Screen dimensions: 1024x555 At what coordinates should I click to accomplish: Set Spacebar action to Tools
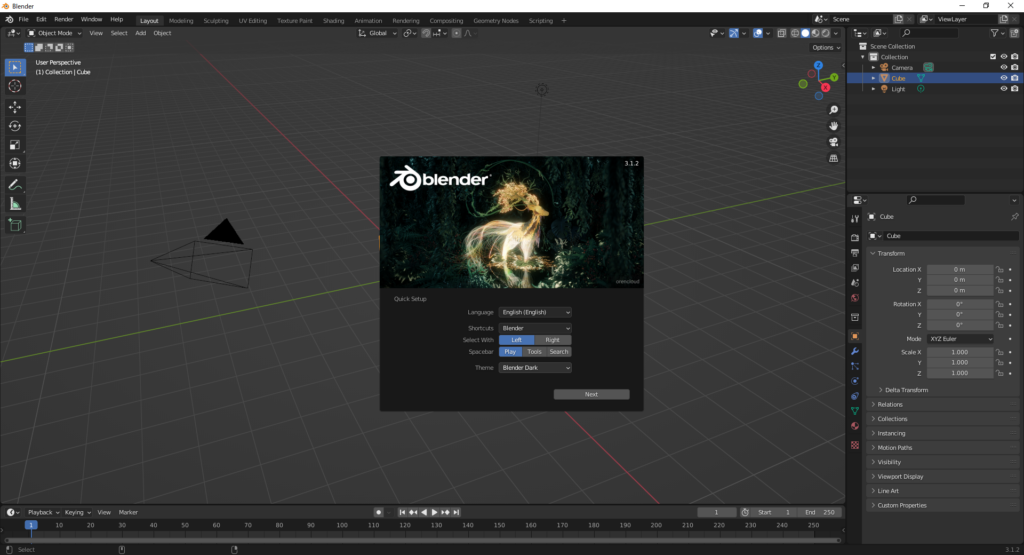point(534,351)
